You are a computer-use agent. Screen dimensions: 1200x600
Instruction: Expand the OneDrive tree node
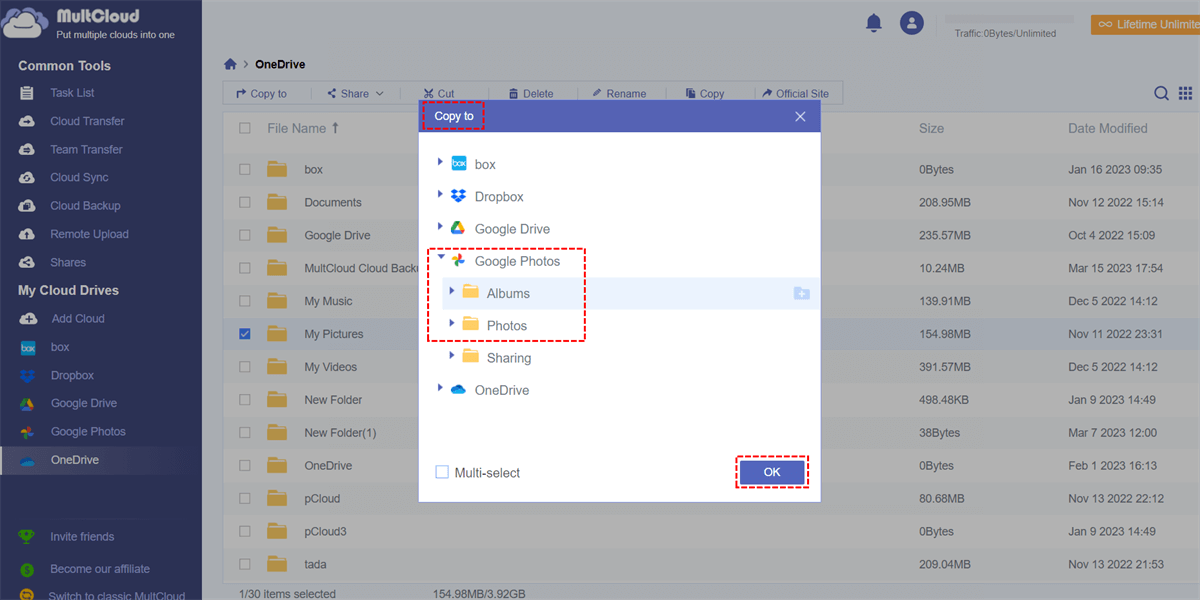(x=440, y=387)
